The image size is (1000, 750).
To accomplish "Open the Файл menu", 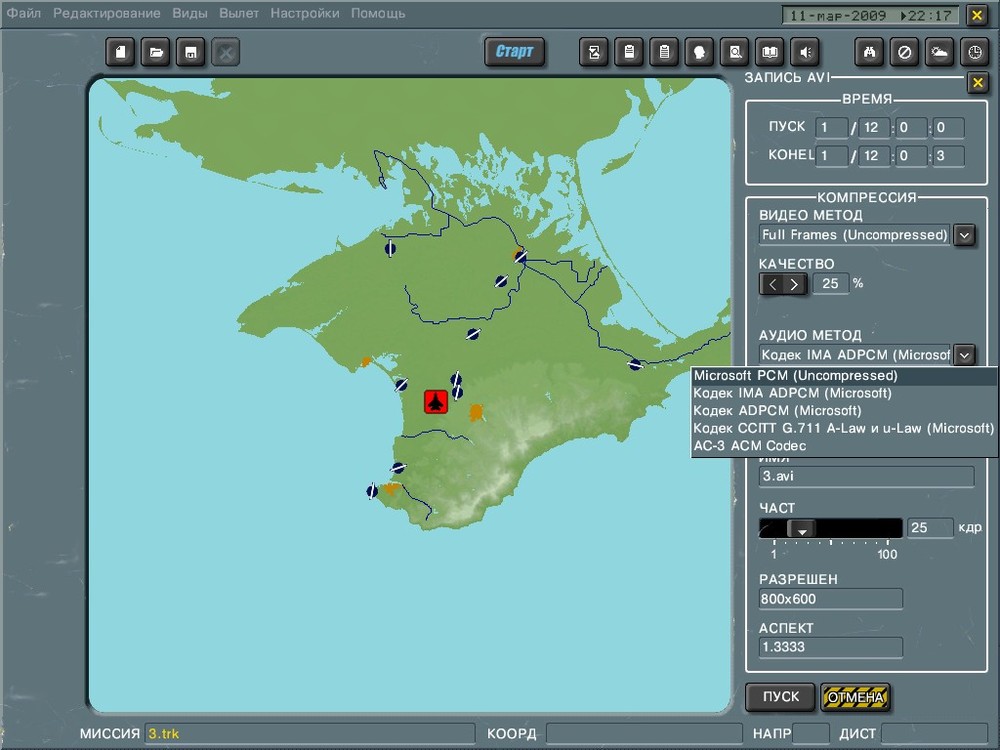I will pos(24,13).
